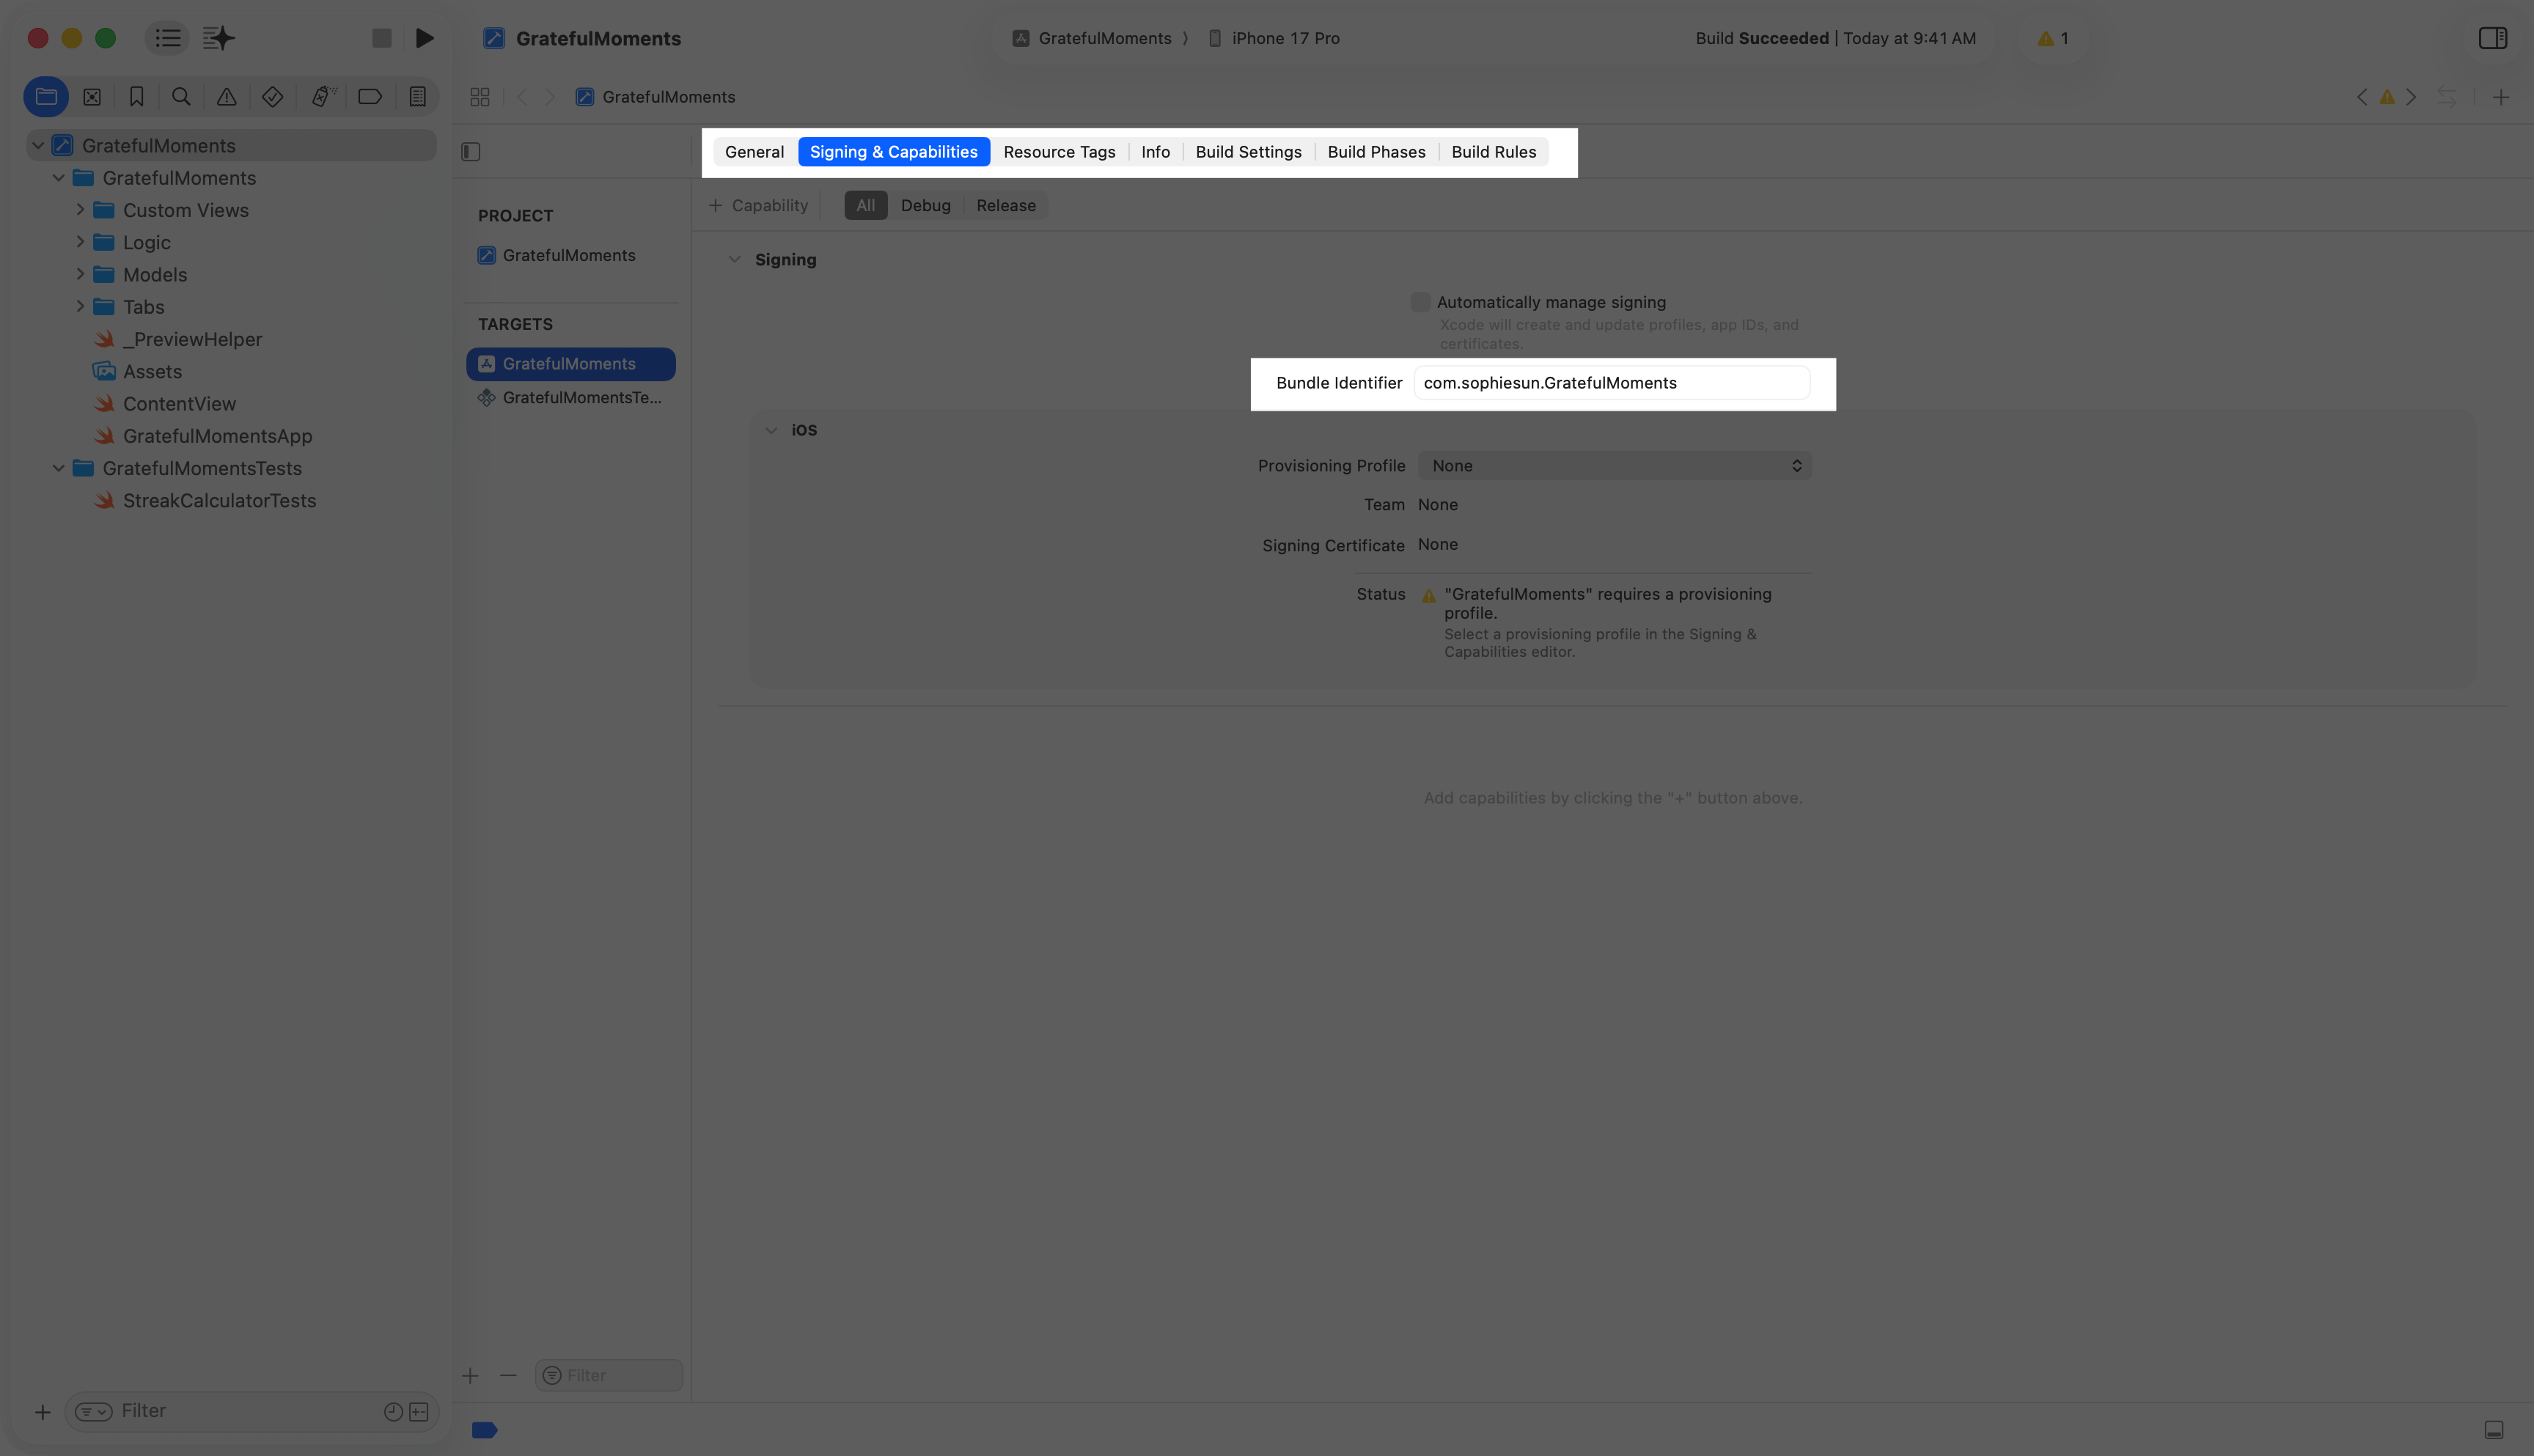The image size is (2534, 1456).
Task: Switch to the General tab
Action: coord(754,152)
